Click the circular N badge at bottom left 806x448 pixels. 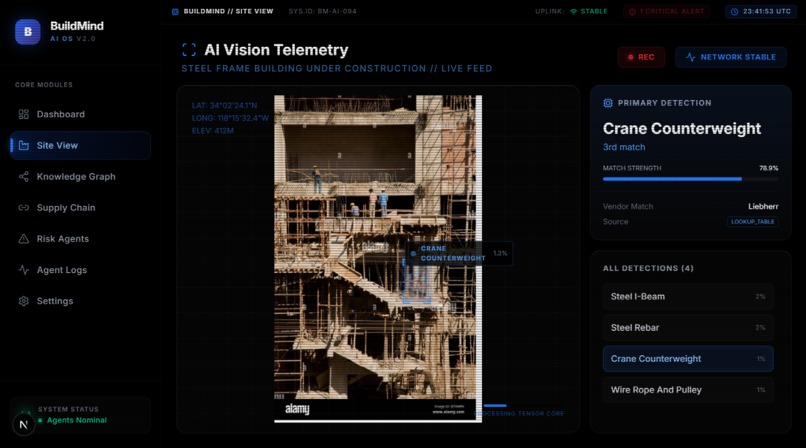[23, 424]
